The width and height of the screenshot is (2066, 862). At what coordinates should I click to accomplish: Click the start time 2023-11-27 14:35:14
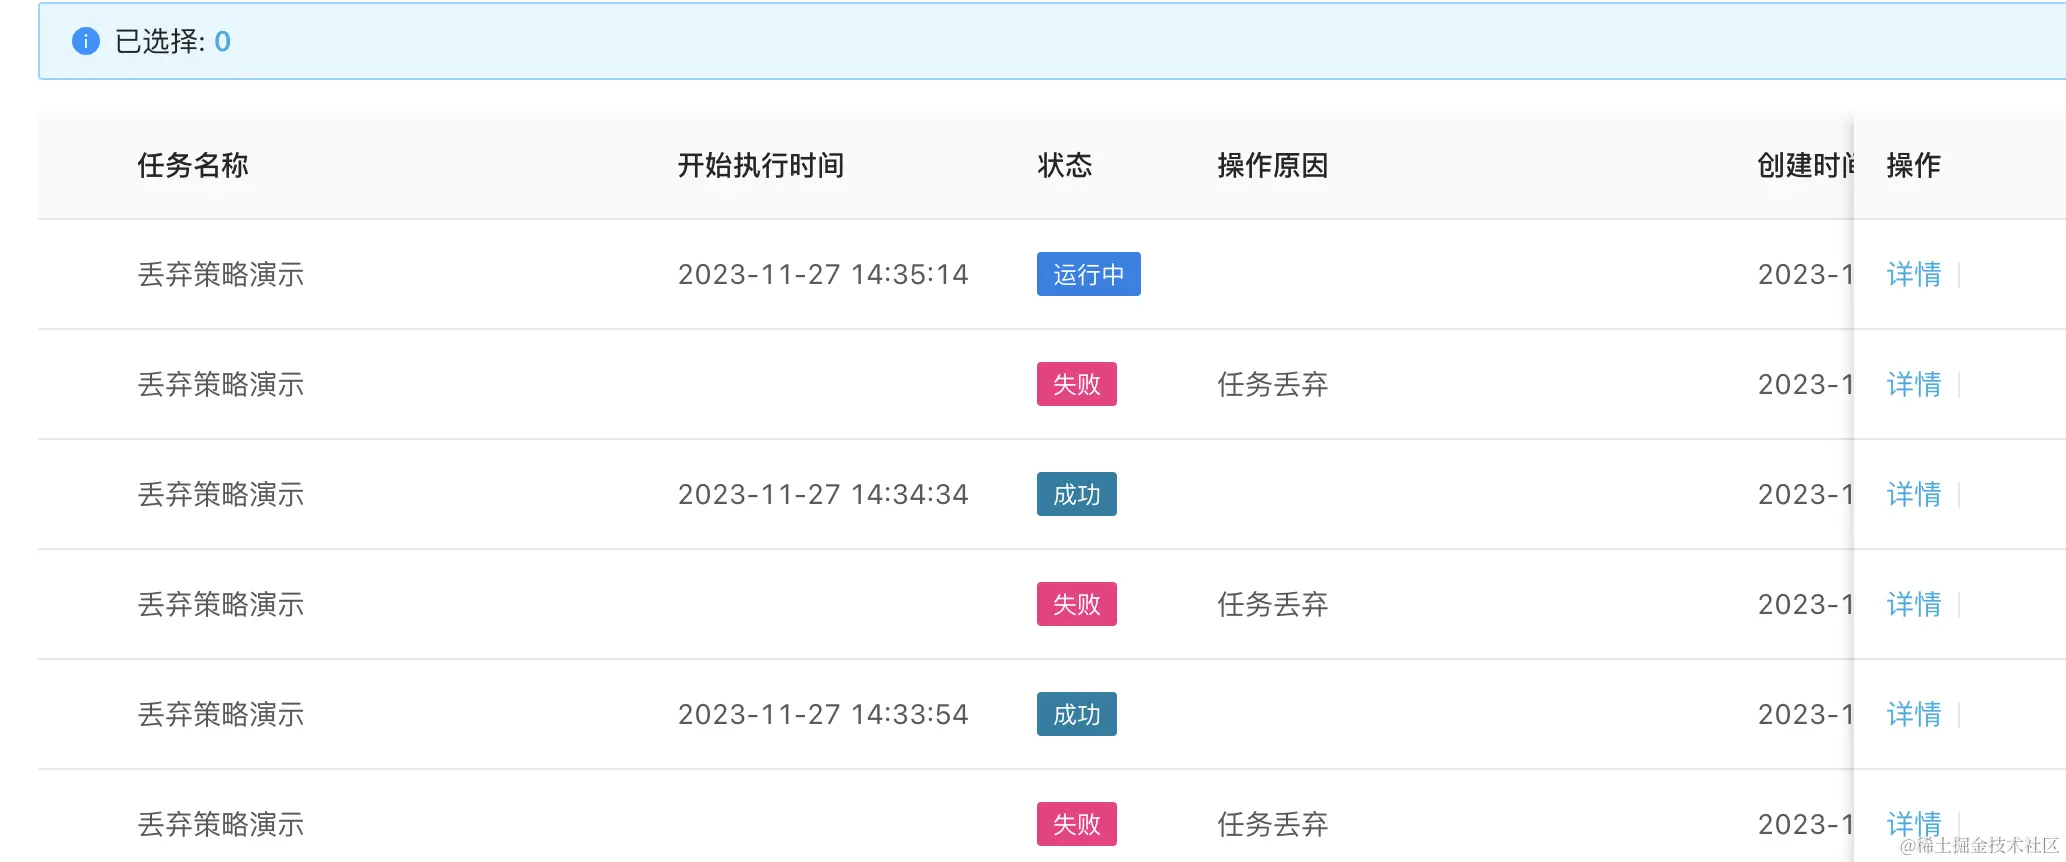click(x=822, y=274)
